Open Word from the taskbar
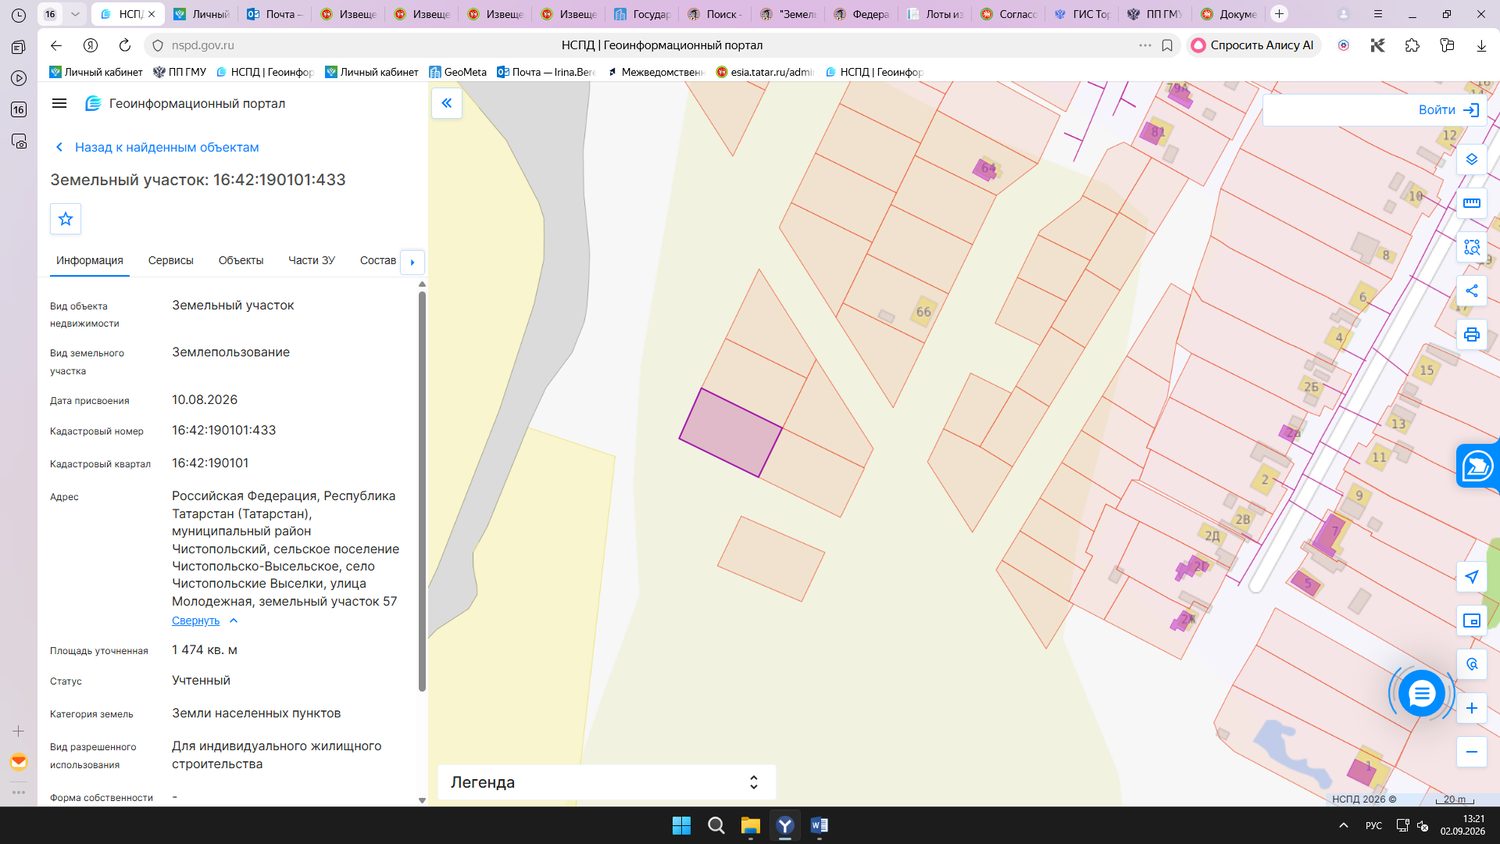 click(x=819, y=825)
